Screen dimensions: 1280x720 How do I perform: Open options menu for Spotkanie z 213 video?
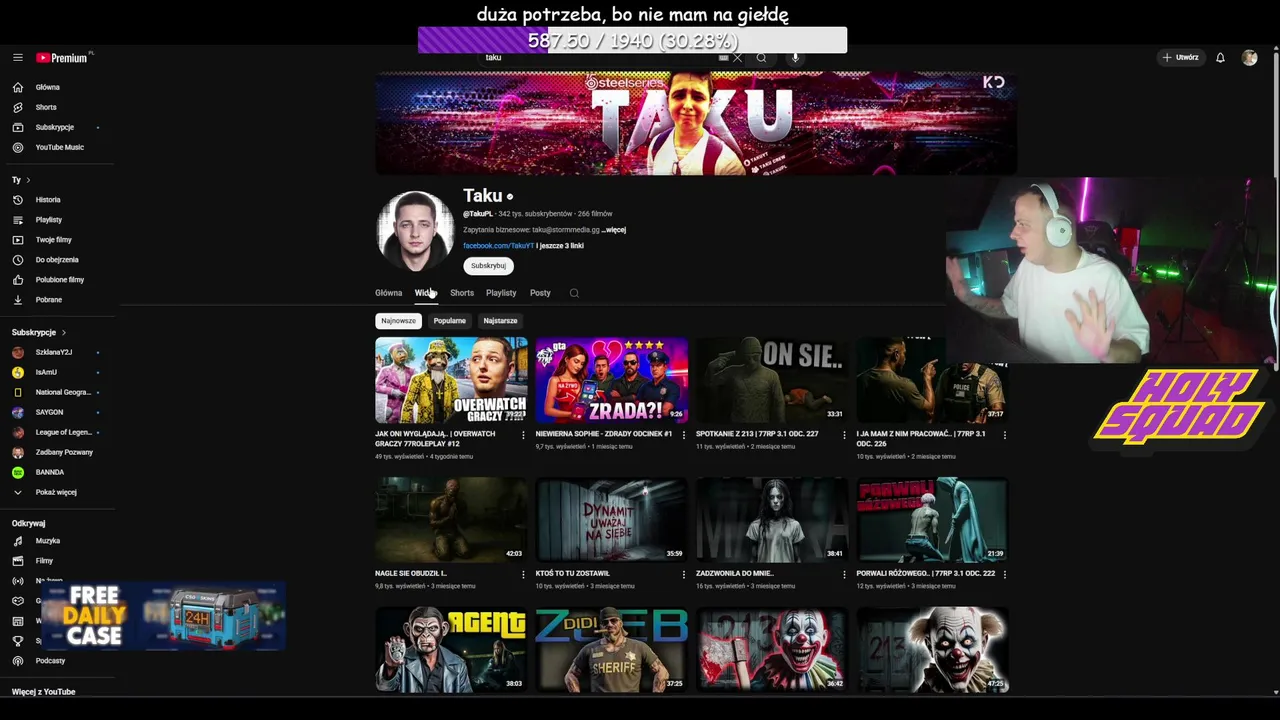coord(844,435)
